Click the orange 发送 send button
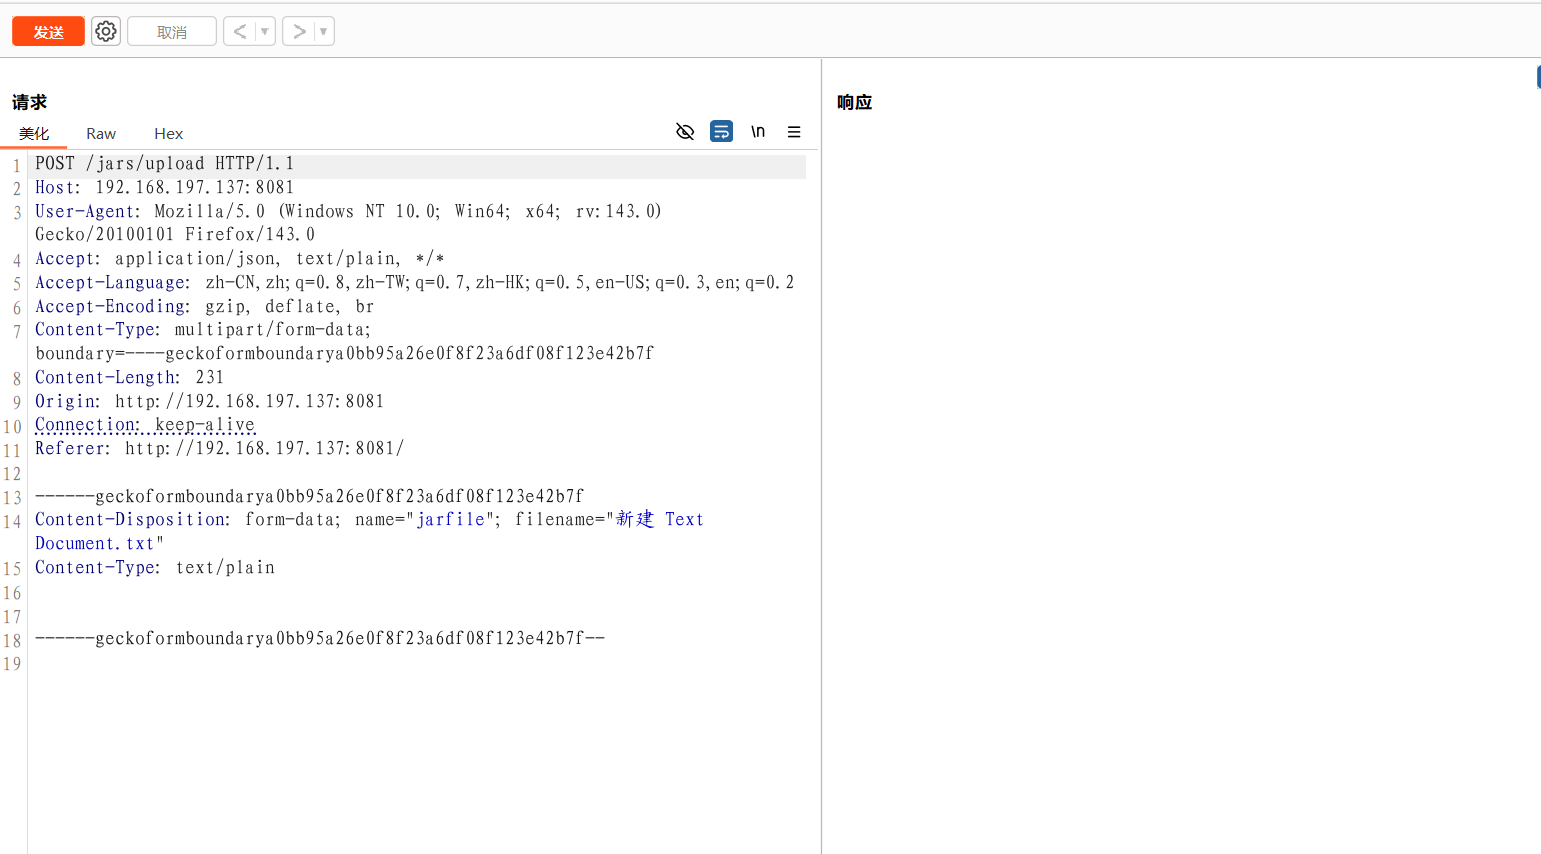1541x854 pixels. pyautogui.click(x=48, y=32)
